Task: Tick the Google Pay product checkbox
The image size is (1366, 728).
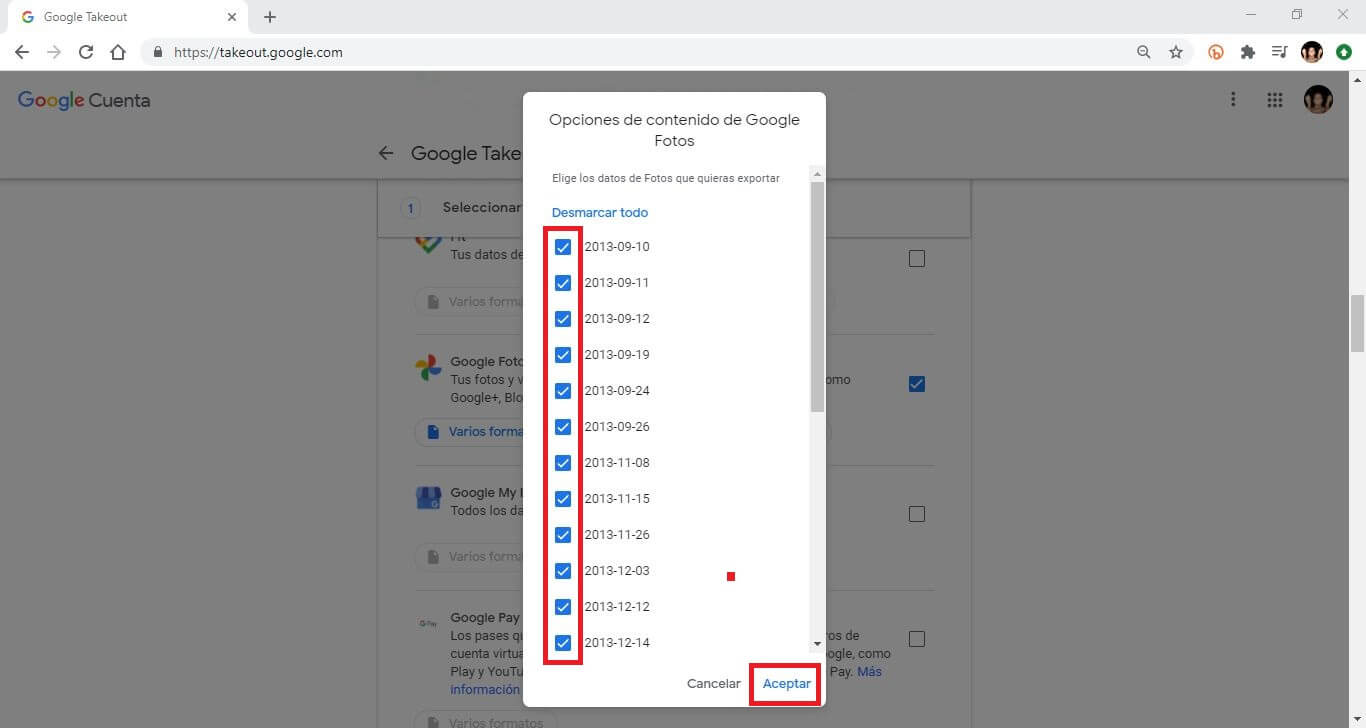Action: 917,639
